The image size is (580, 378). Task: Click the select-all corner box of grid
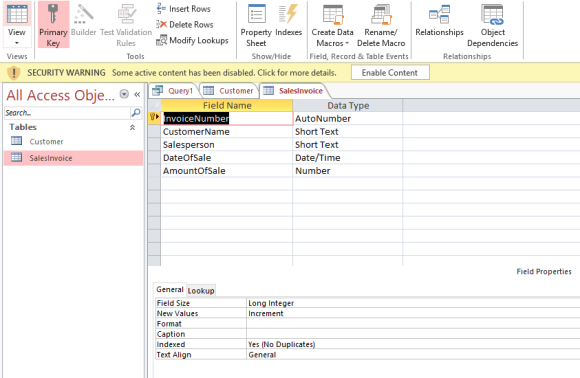point(154,105)
